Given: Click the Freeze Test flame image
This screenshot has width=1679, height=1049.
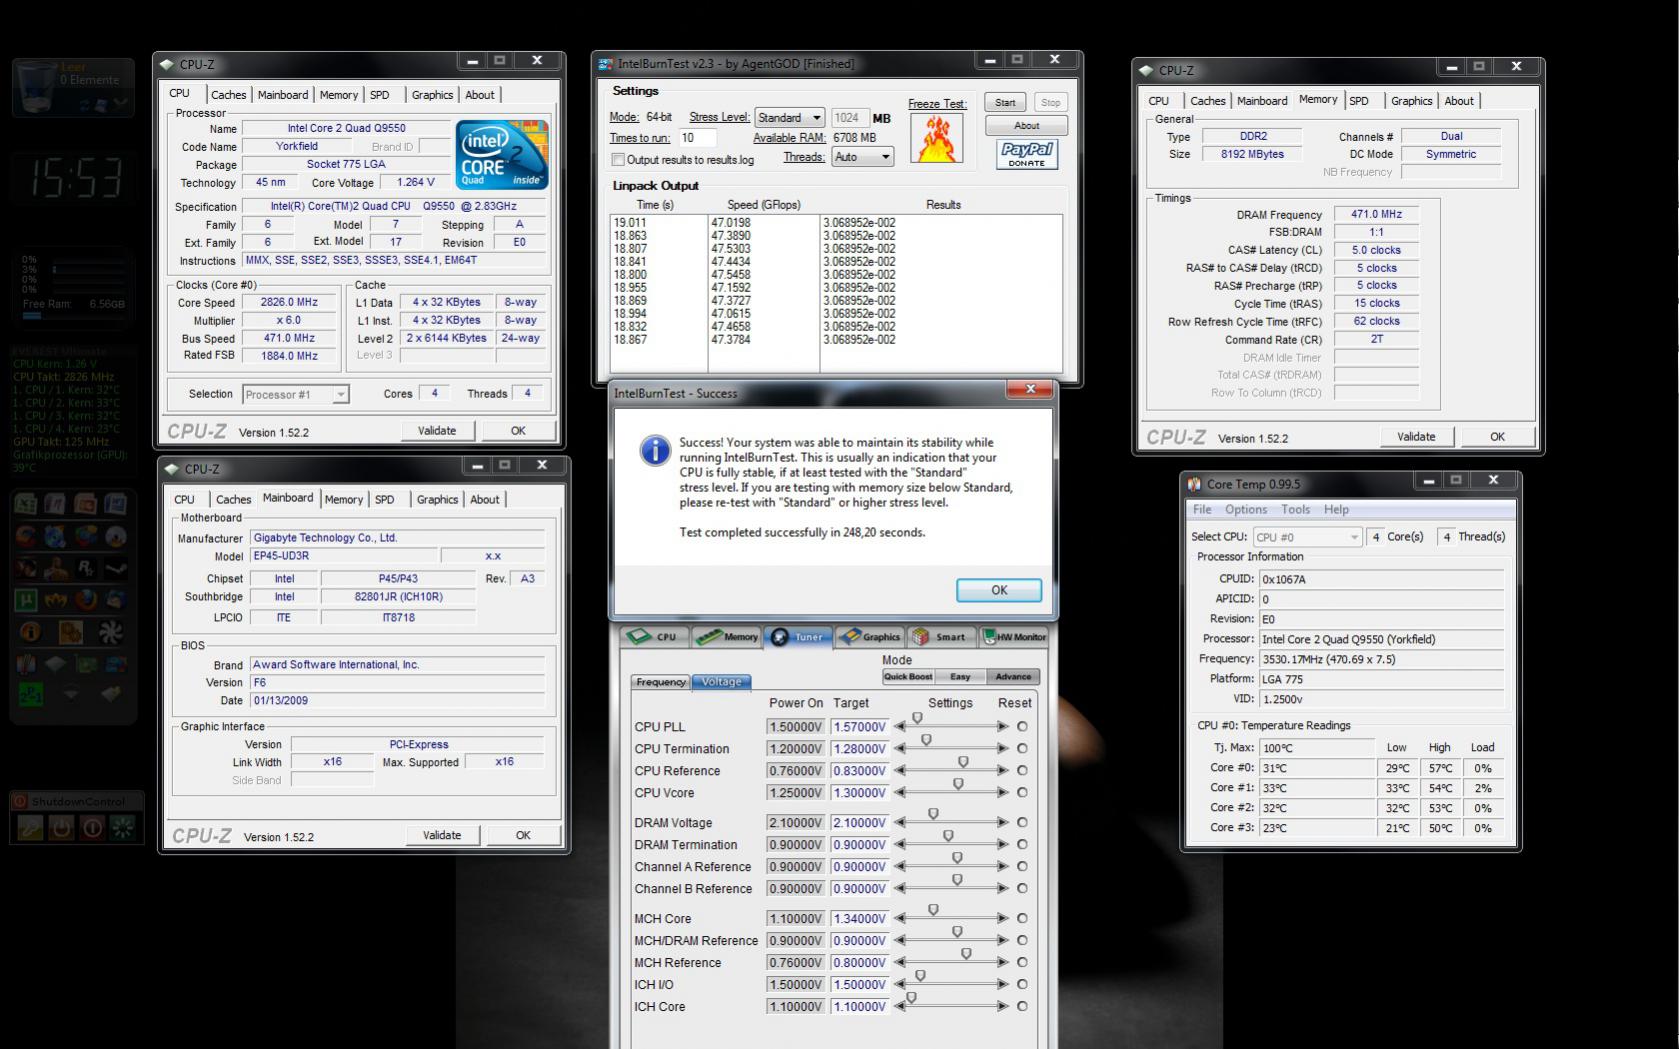Looking at the screenshot, I should 937,137.
